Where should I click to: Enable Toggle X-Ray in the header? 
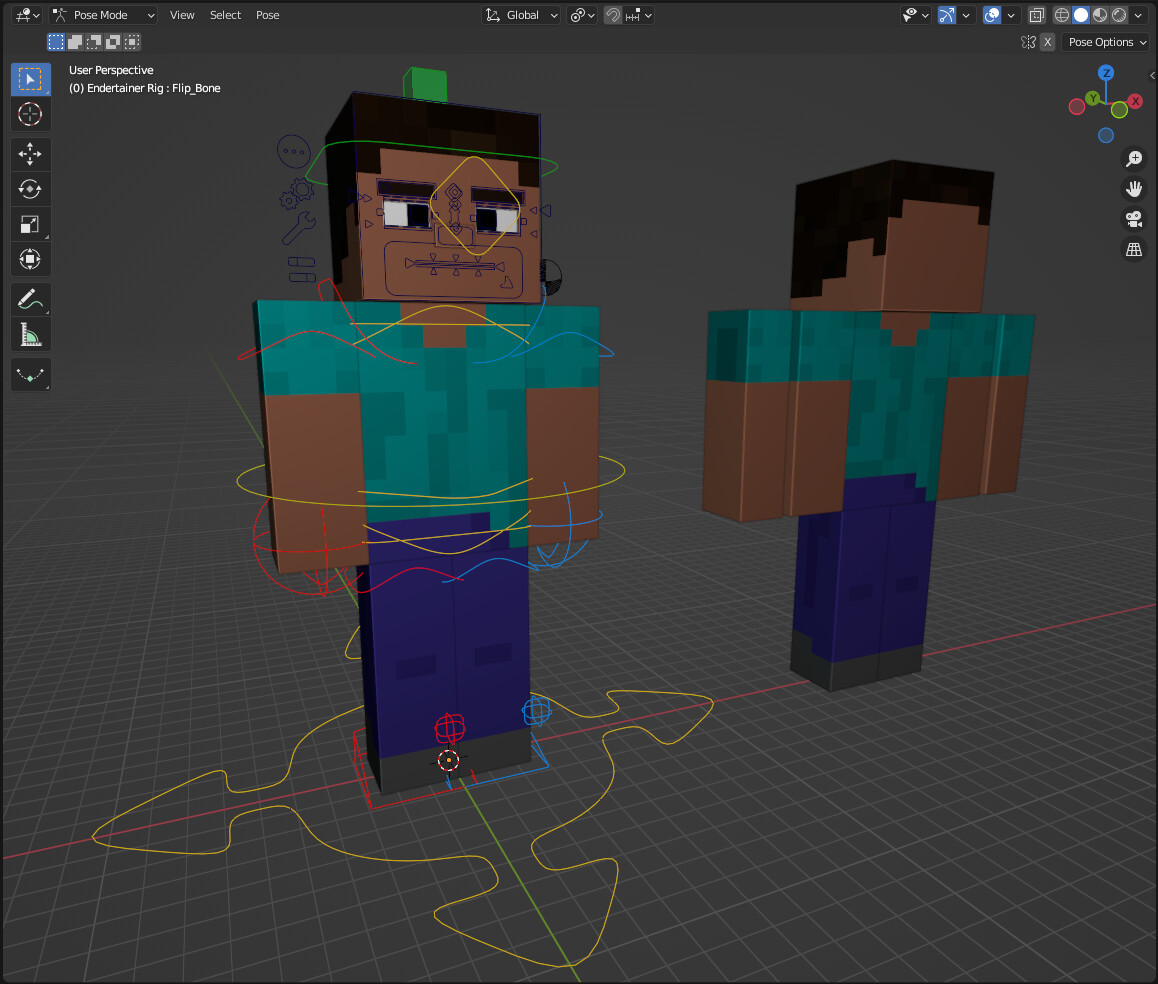click(x=1037, y=15)
